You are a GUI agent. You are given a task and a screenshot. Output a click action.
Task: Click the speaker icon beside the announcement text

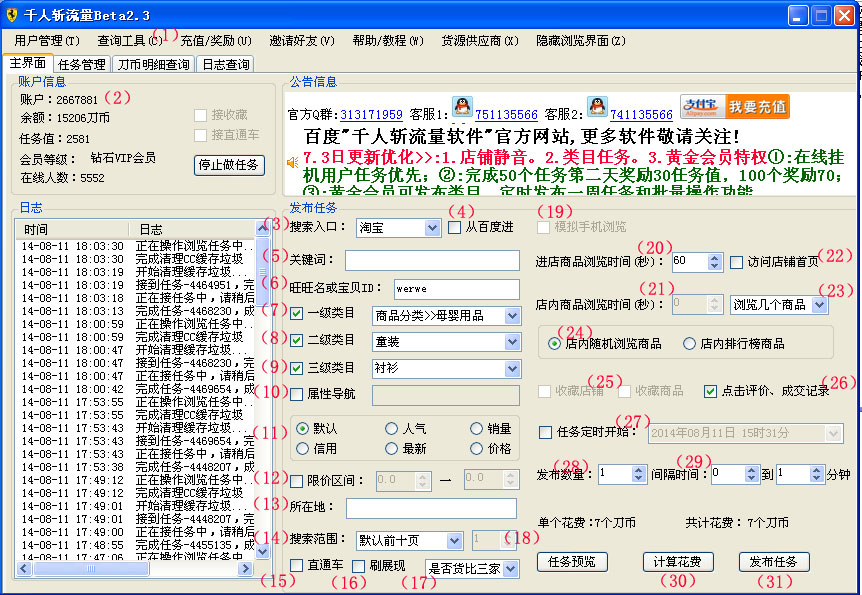click(x=293, y=162)
